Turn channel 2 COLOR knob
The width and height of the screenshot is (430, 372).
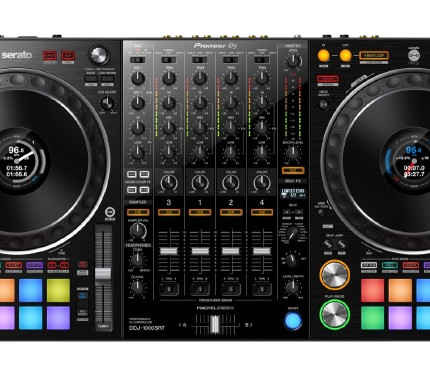(231, 183)
